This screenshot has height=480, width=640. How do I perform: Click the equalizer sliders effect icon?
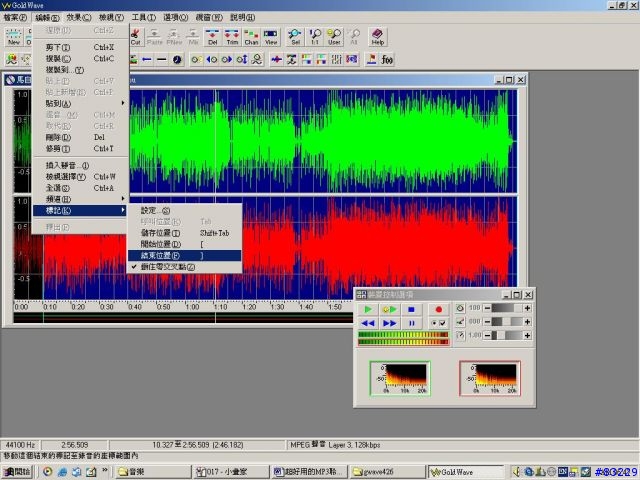[336, 60]
